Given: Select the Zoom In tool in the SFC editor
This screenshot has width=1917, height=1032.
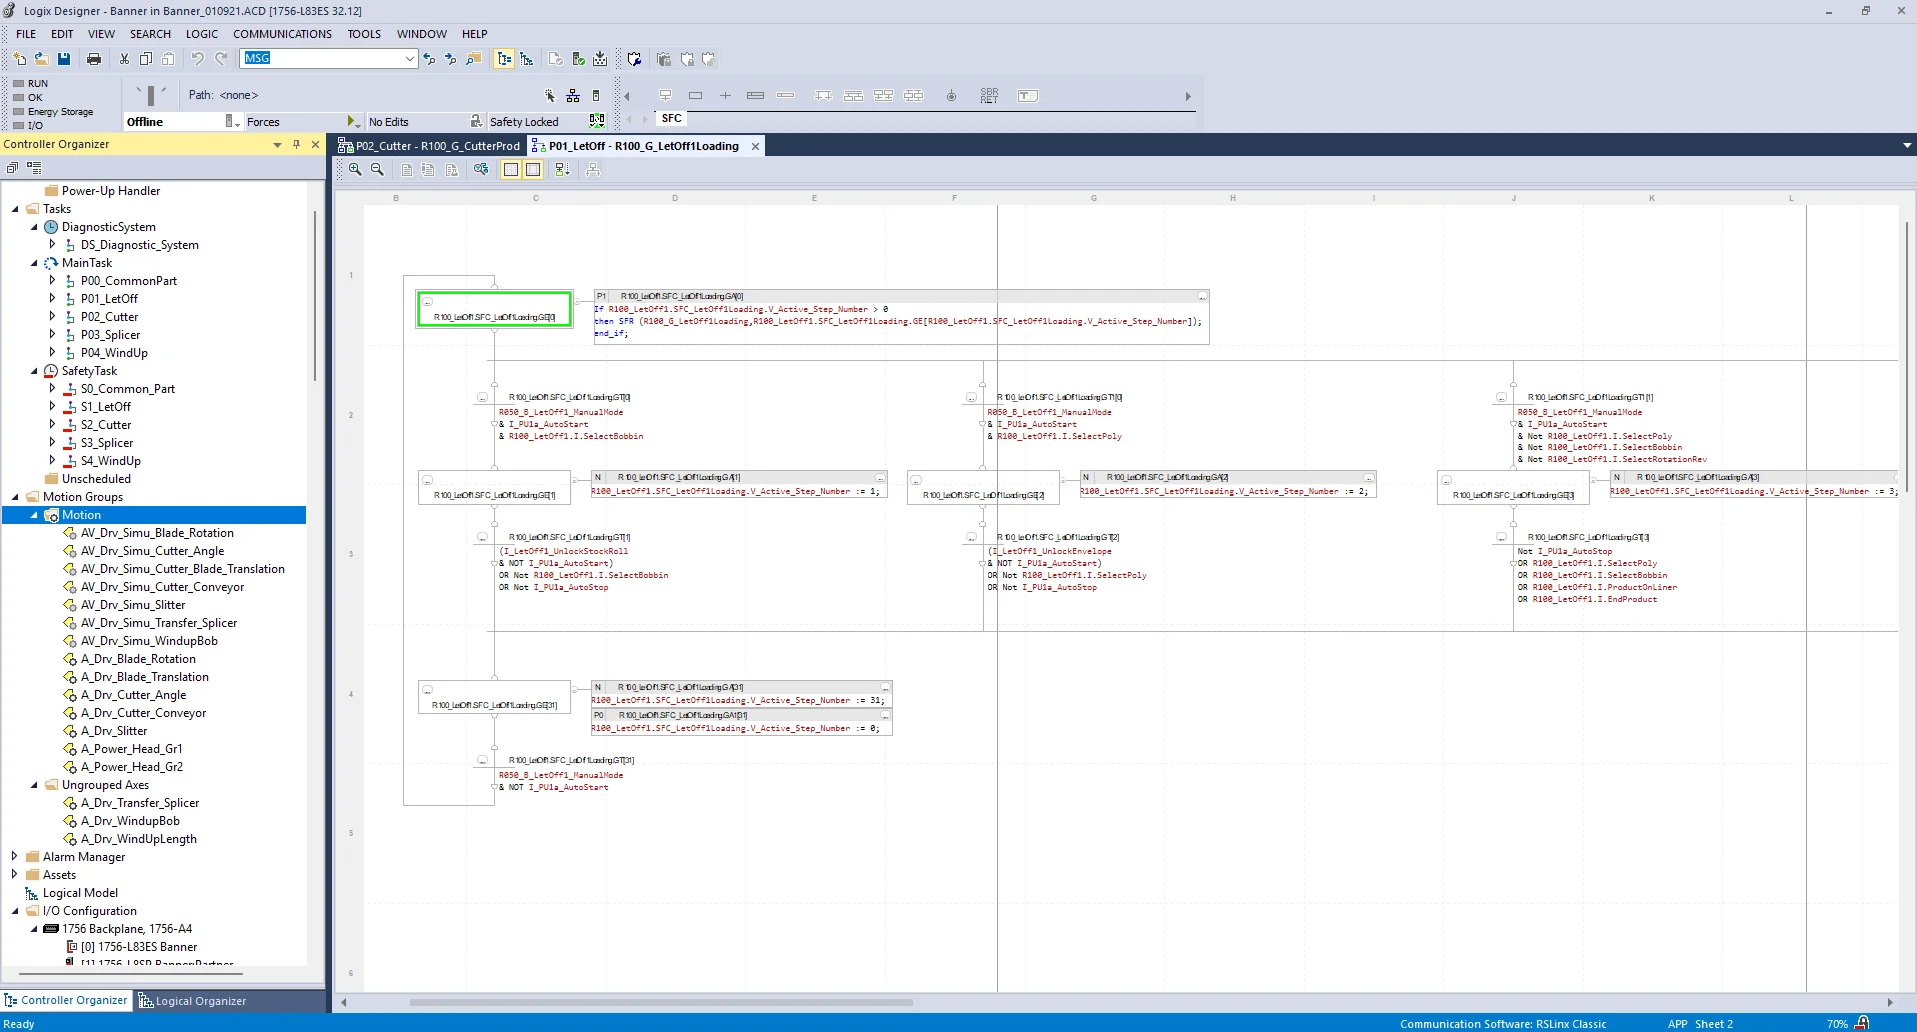Looking at the screenshot, I should 355,169.
